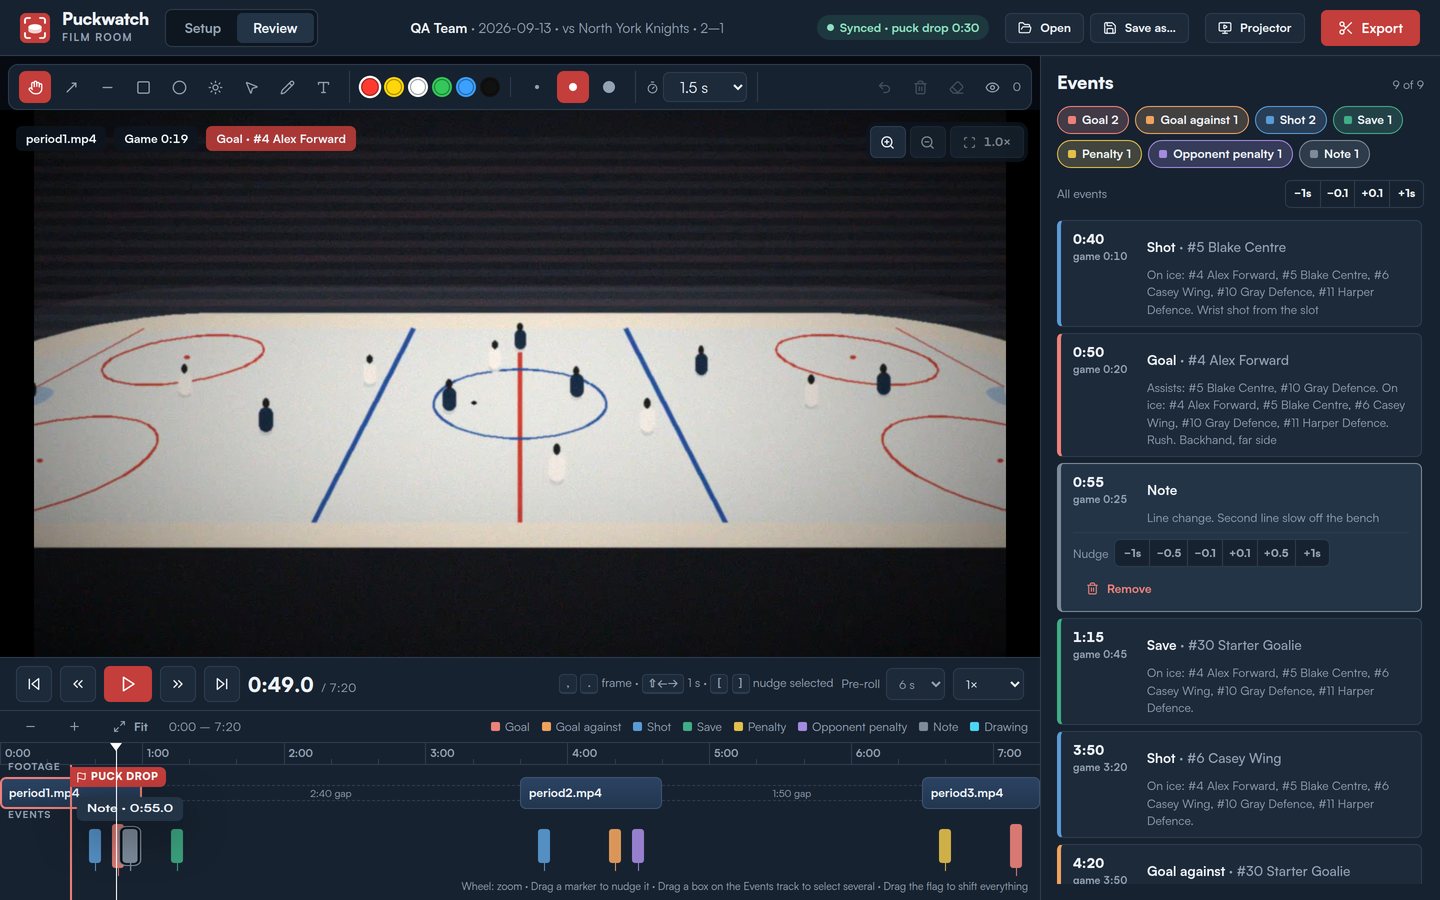Screen dimensions: 1440x900
Task: Select the spotlight highlight tool
Action: 215,88
